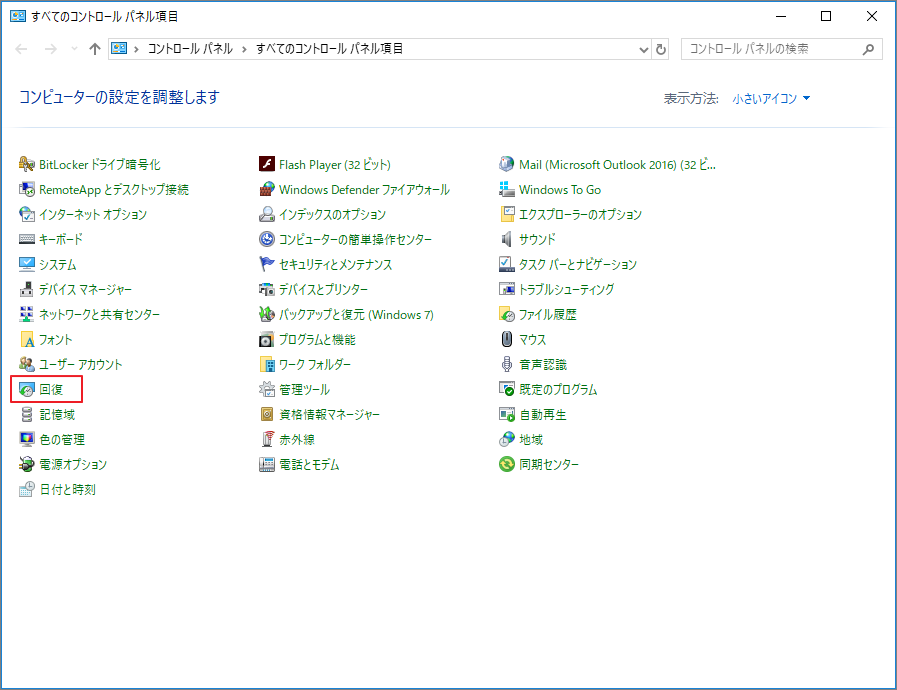Click the up arrow navigation button
The image size is (897, 690).
[x=95, y=49]
